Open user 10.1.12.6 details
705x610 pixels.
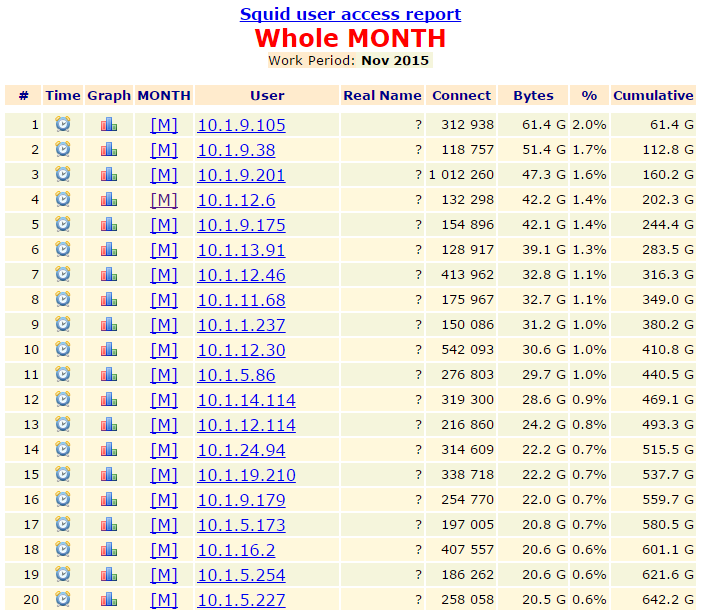click(236, 200)
